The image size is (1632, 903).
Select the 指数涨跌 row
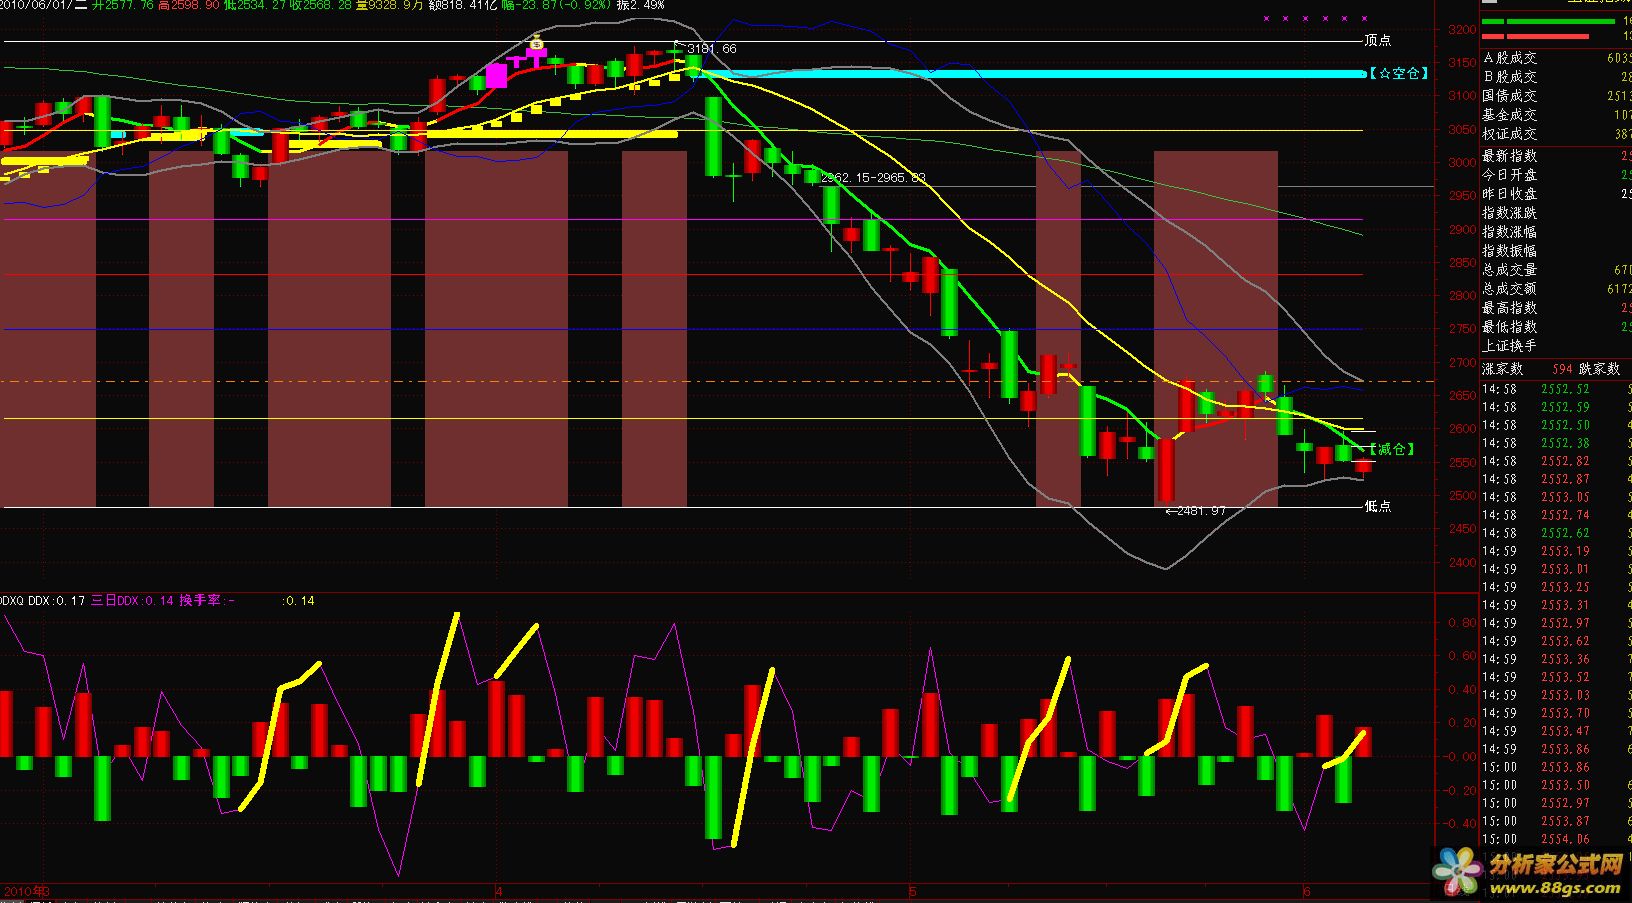point(1556,213)
